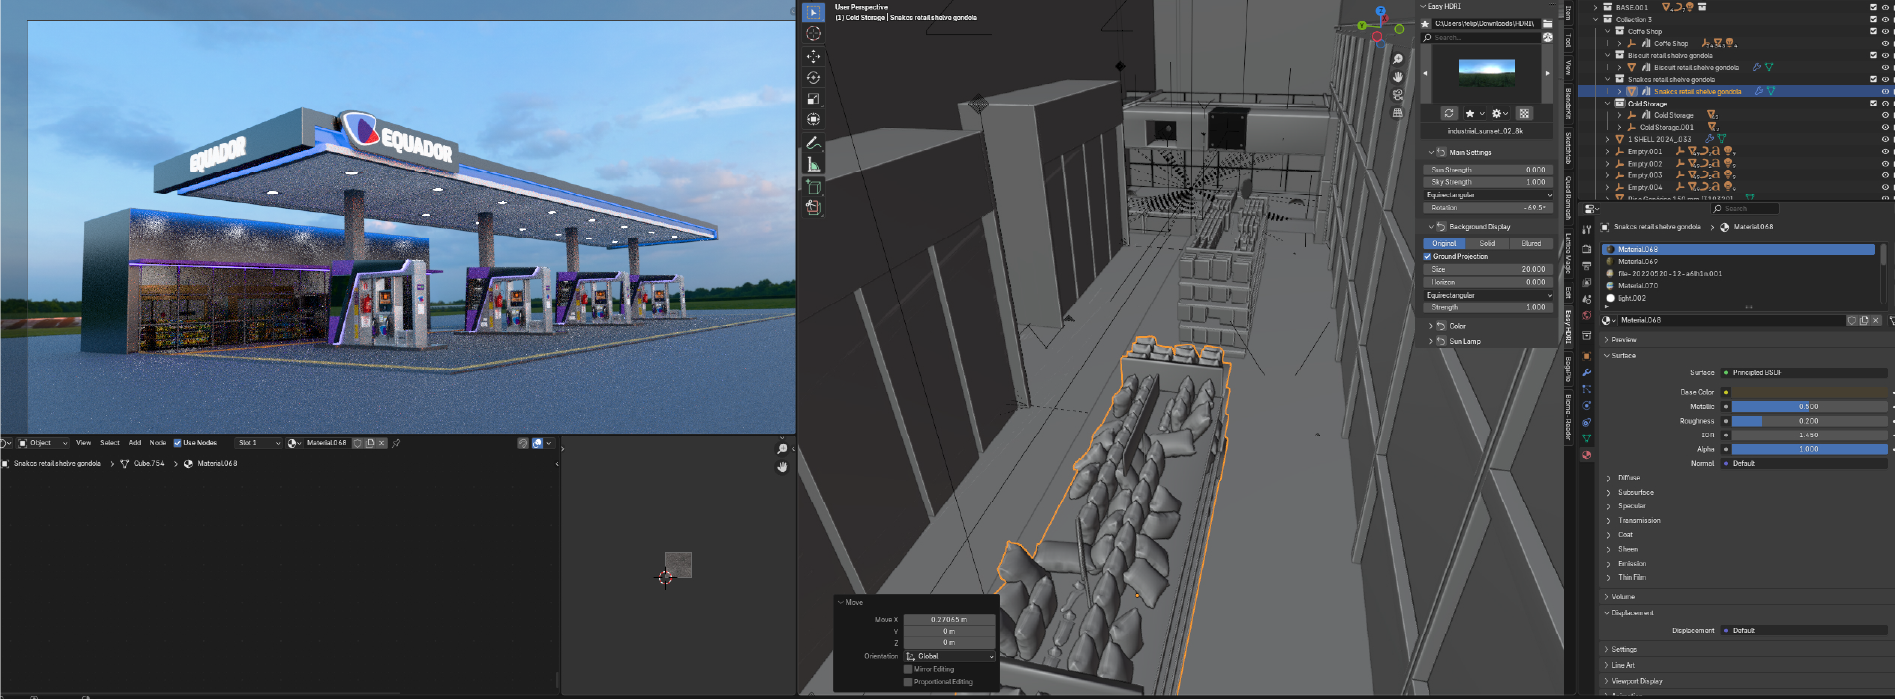Open Tool properties tab icon

(x=1586, y=229)
